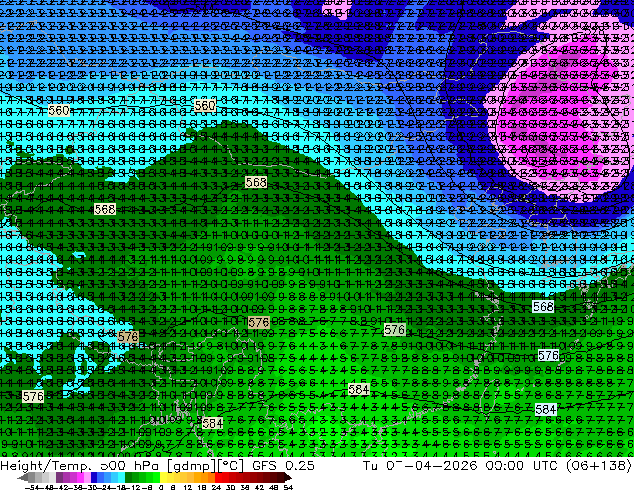Click the "[°C]" temperature unit label

pos(230,465)
